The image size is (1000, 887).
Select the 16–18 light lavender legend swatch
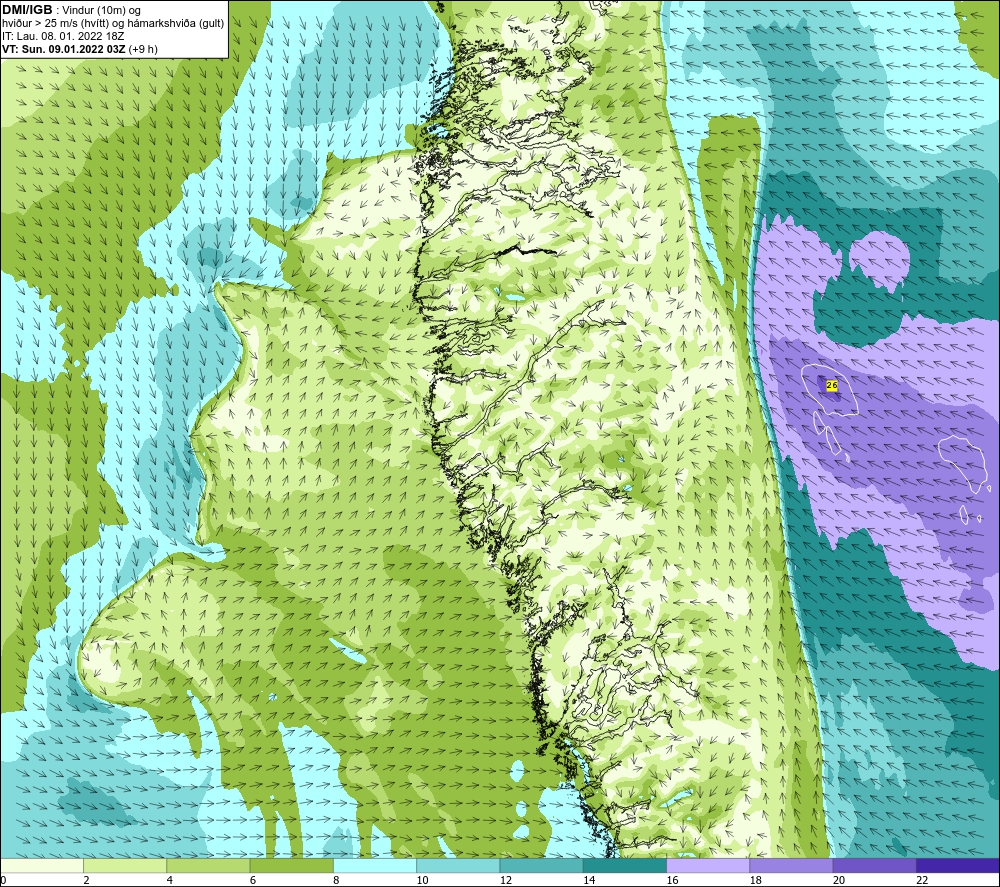708,865
